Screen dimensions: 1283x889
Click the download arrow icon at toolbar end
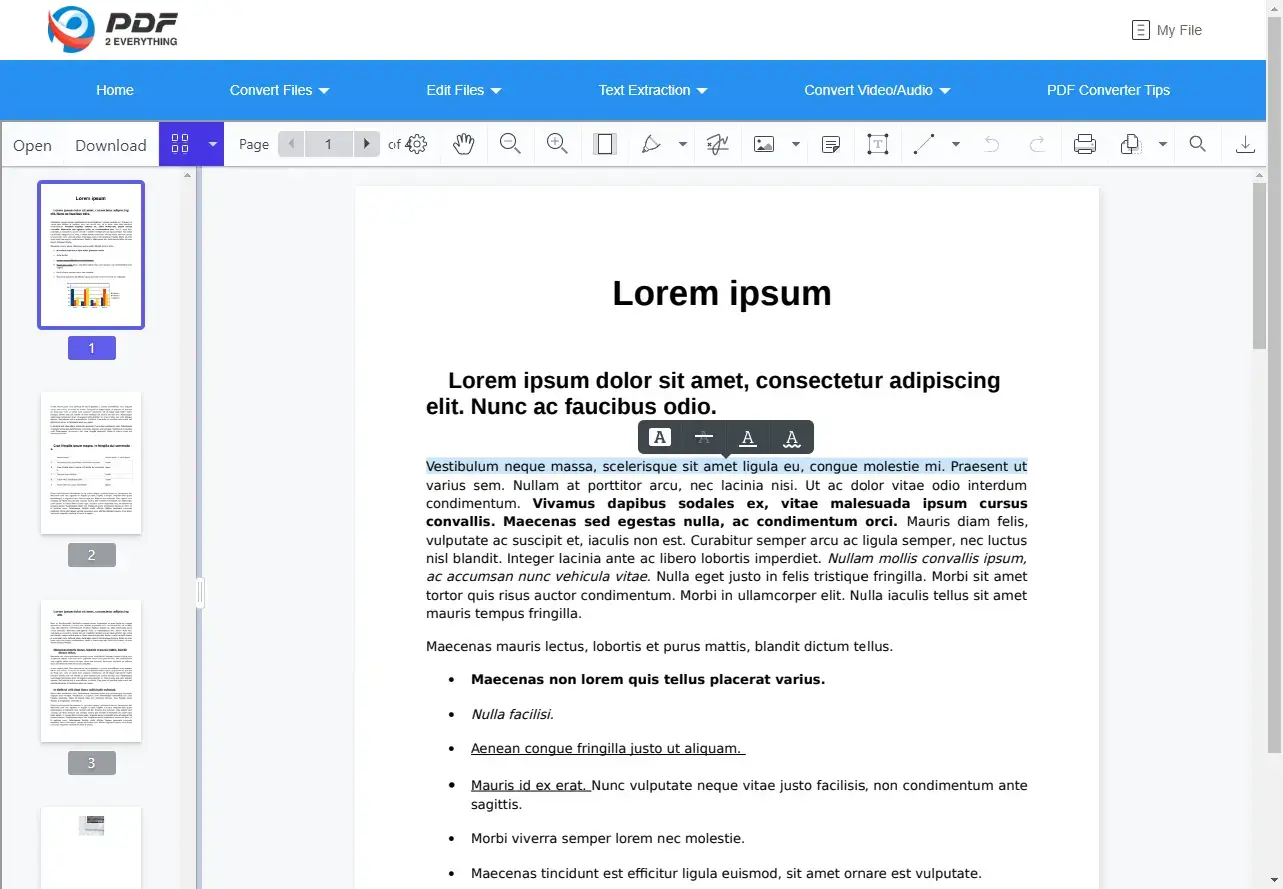1245,144
